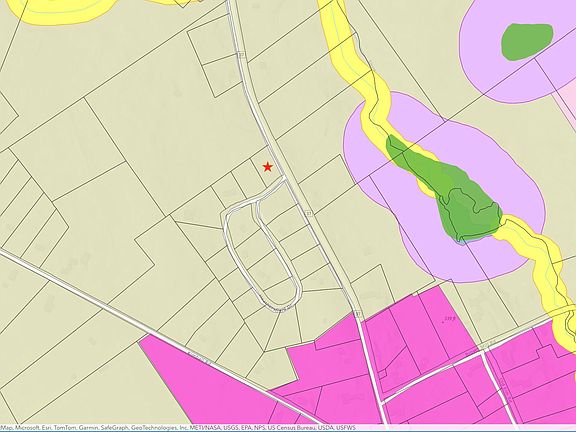The height and width of the screenshot is (432, 576).
Task: Click the small elevation point label in magenta zone
Action: 449,319
